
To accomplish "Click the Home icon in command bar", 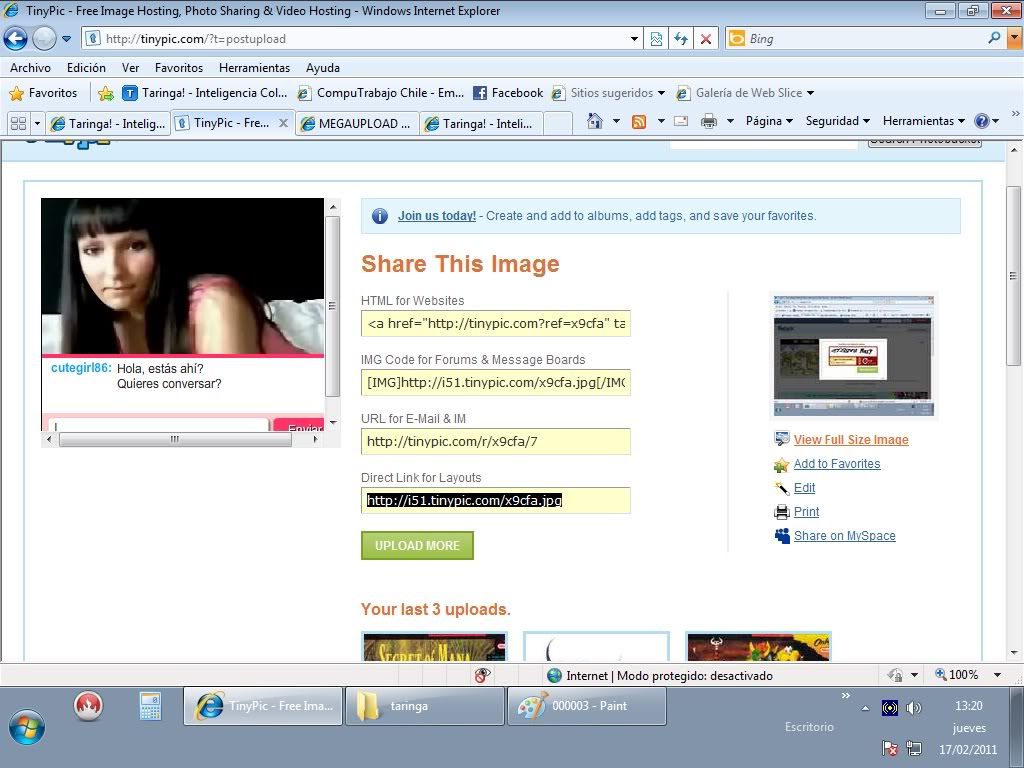I will [x=594, y=121].
